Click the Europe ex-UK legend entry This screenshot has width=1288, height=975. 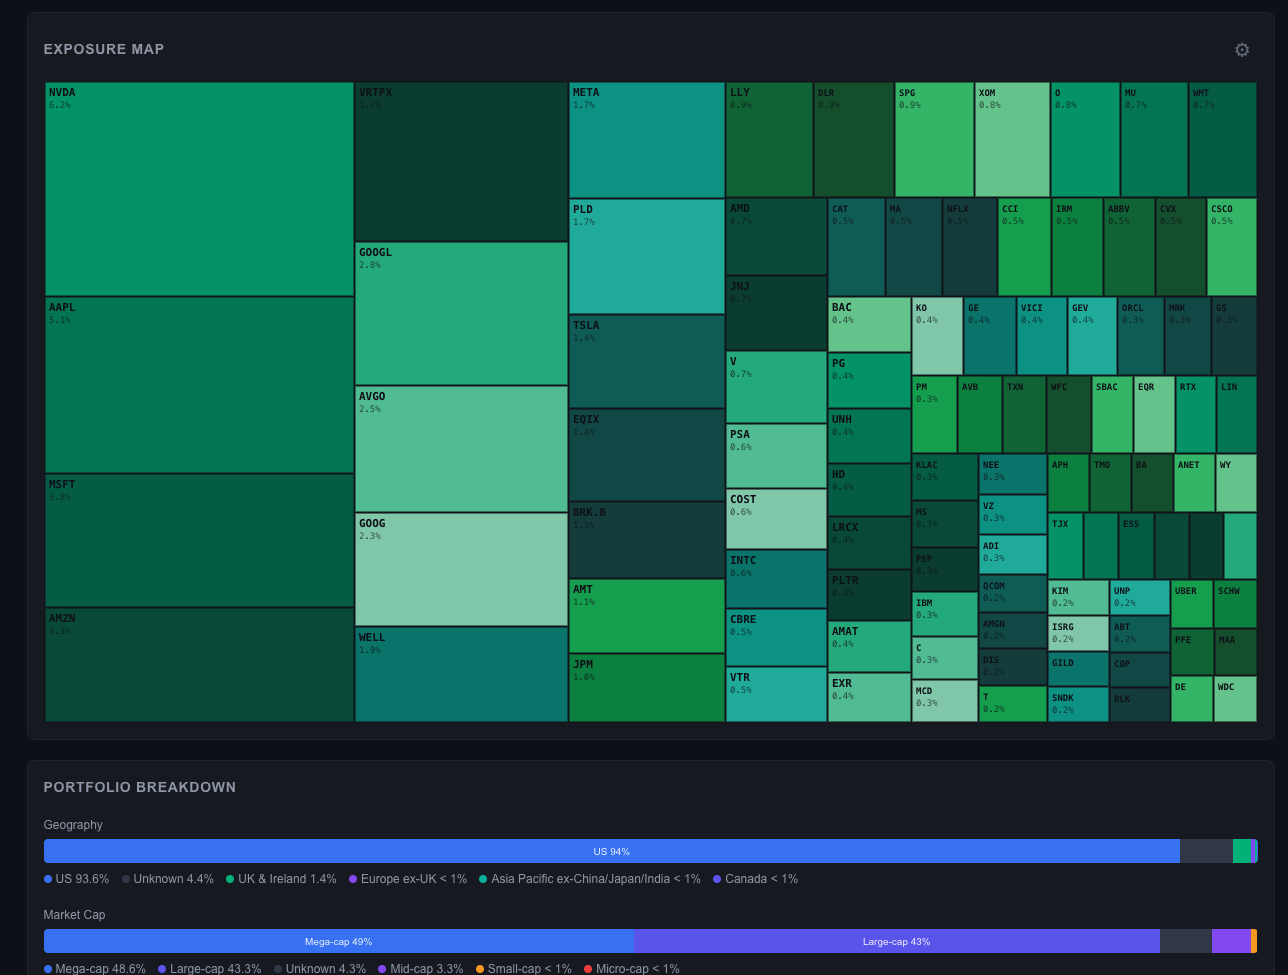coord(408,879)
